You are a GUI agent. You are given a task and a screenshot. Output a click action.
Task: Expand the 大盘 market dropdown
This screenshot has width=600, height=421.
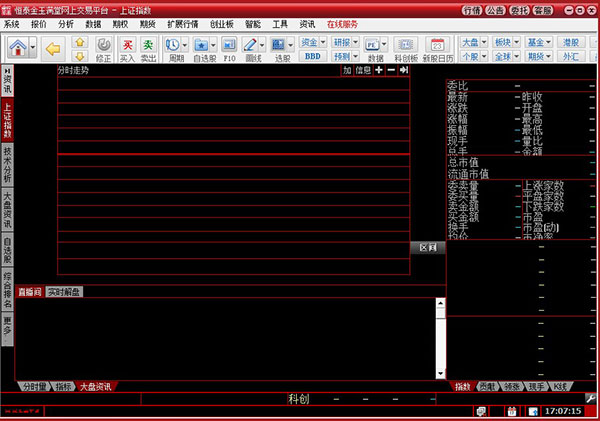[473, 42]
